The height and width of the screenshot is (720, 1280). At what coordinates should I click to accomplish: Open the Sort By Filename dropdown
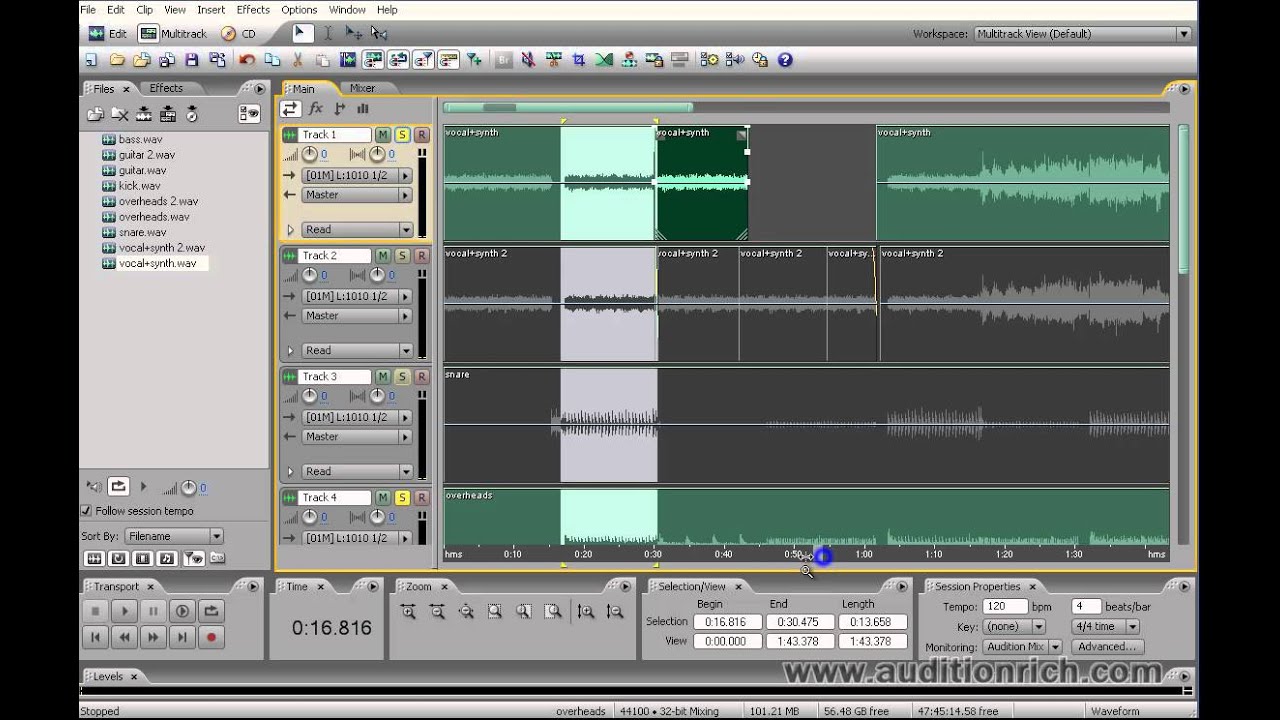174,536
